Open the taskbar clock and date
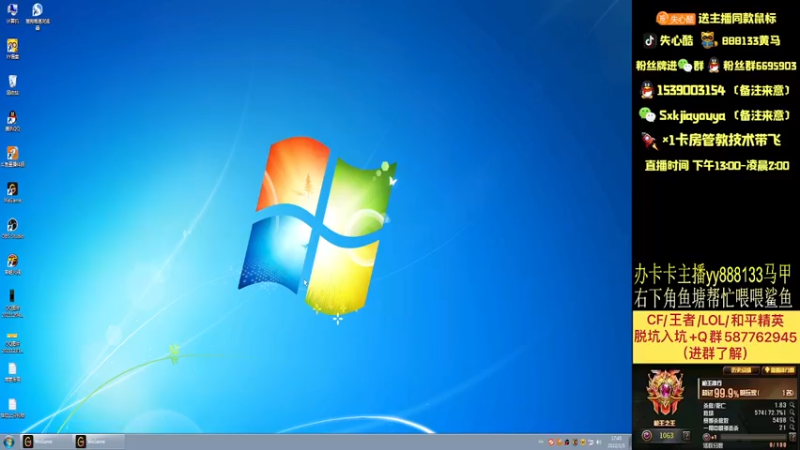Screen dimensions: 800x450 click(616, 442)
